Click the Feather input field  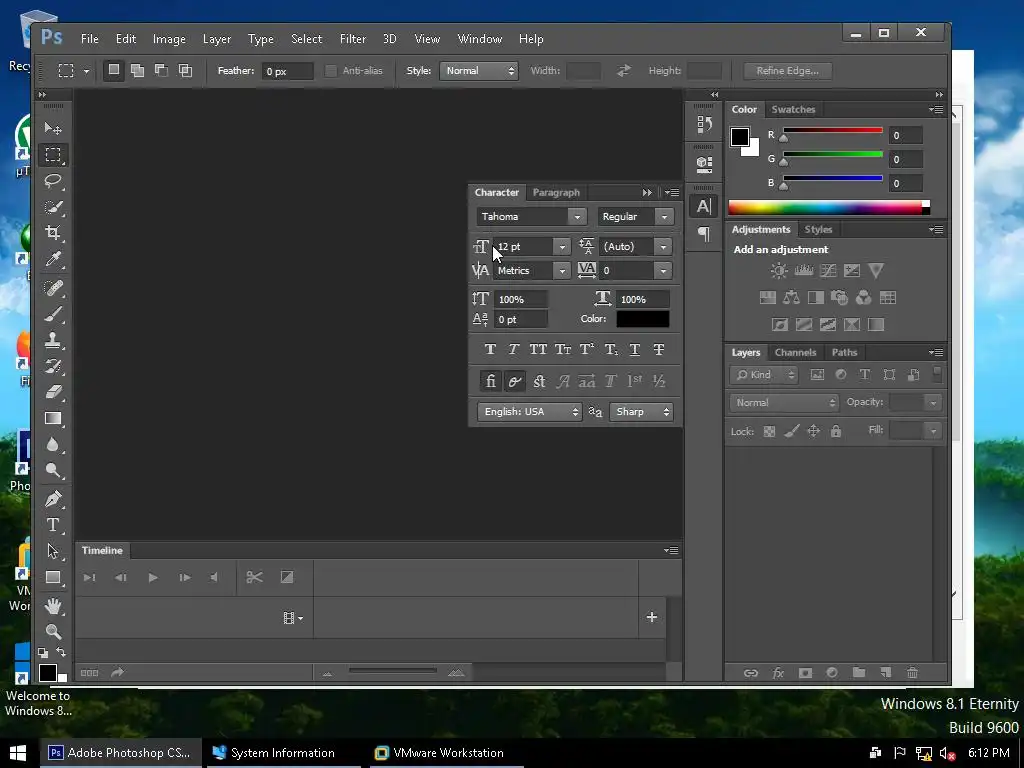coord(287,71)
